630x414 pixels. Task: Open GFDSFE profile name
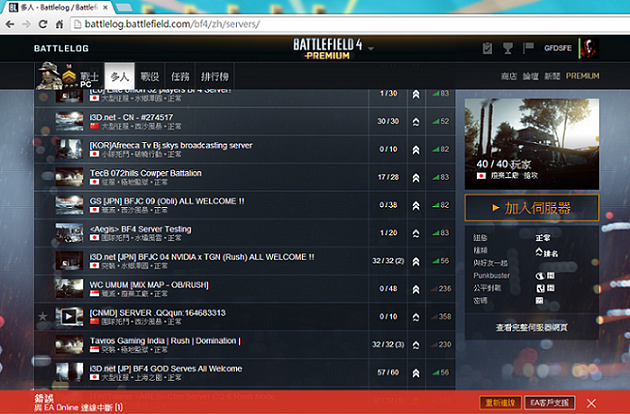pos(558,48)
